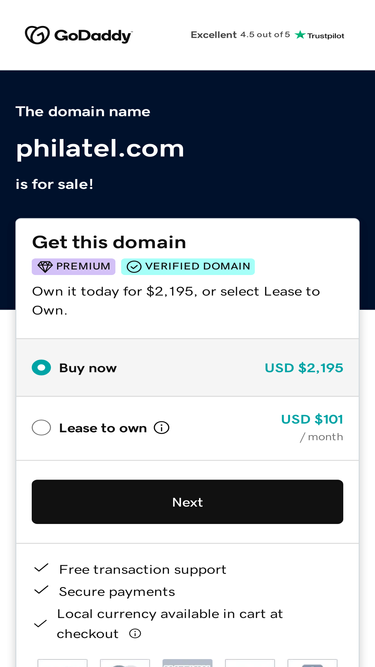375x667 pixels.
Task: Click the Get this domain heading
Action: pos(109,242)
